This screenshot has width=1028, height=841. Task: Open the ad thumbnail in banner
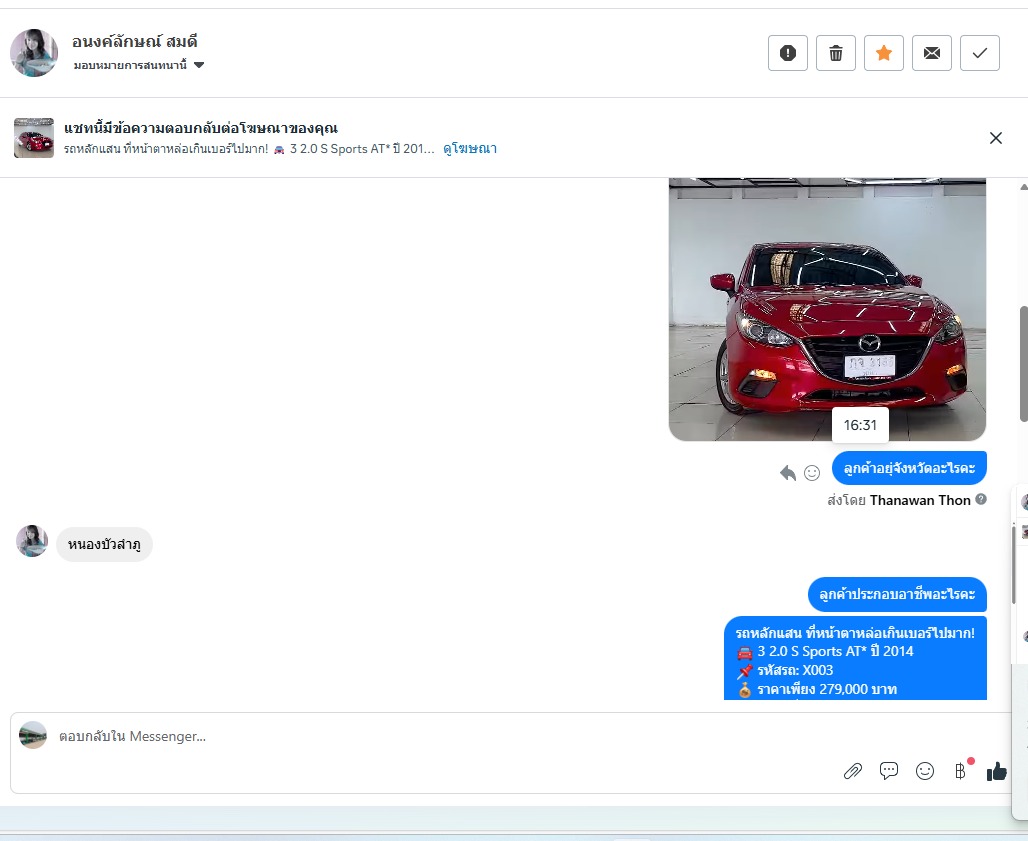click(34, 138)
